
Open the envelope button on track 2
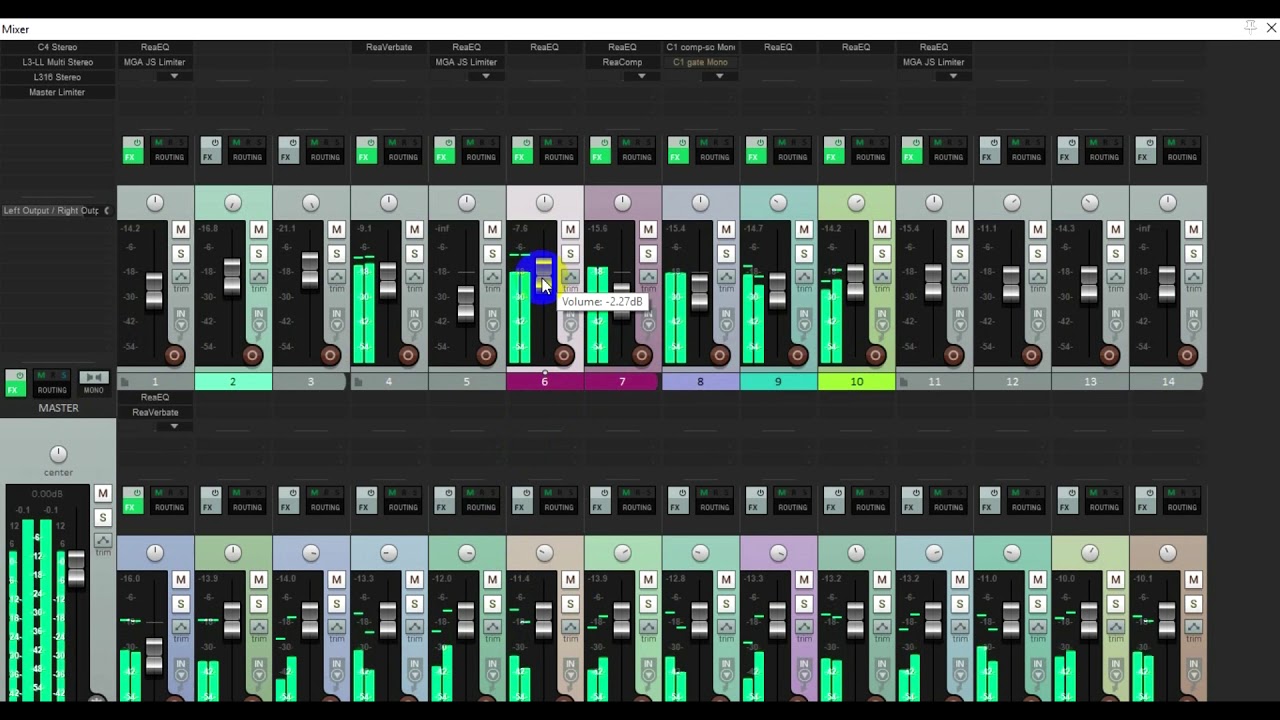point(259,276)
